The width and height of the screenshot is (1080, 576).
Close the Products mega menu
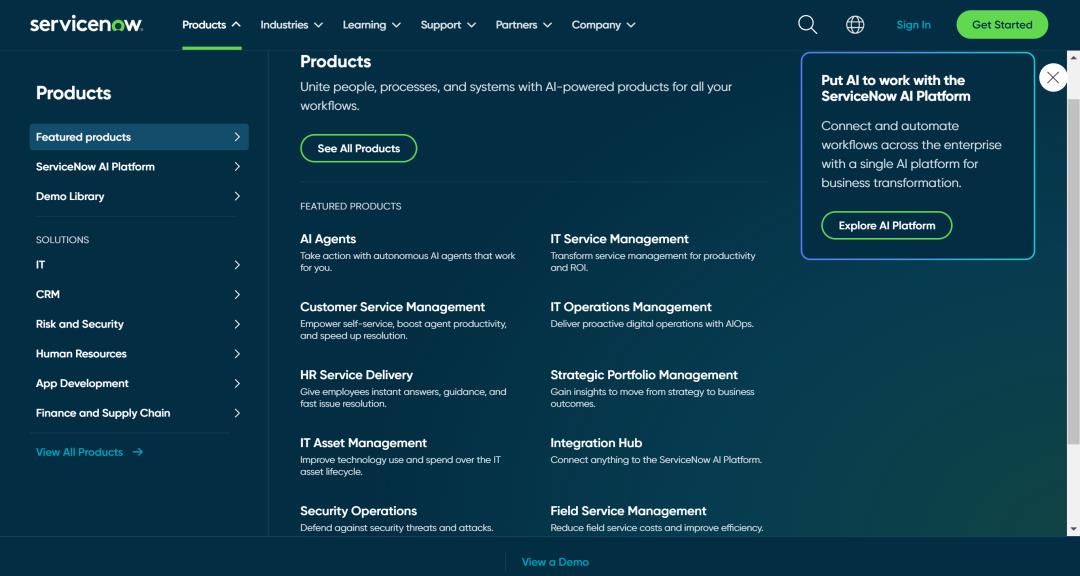(x=1053, y=77)
